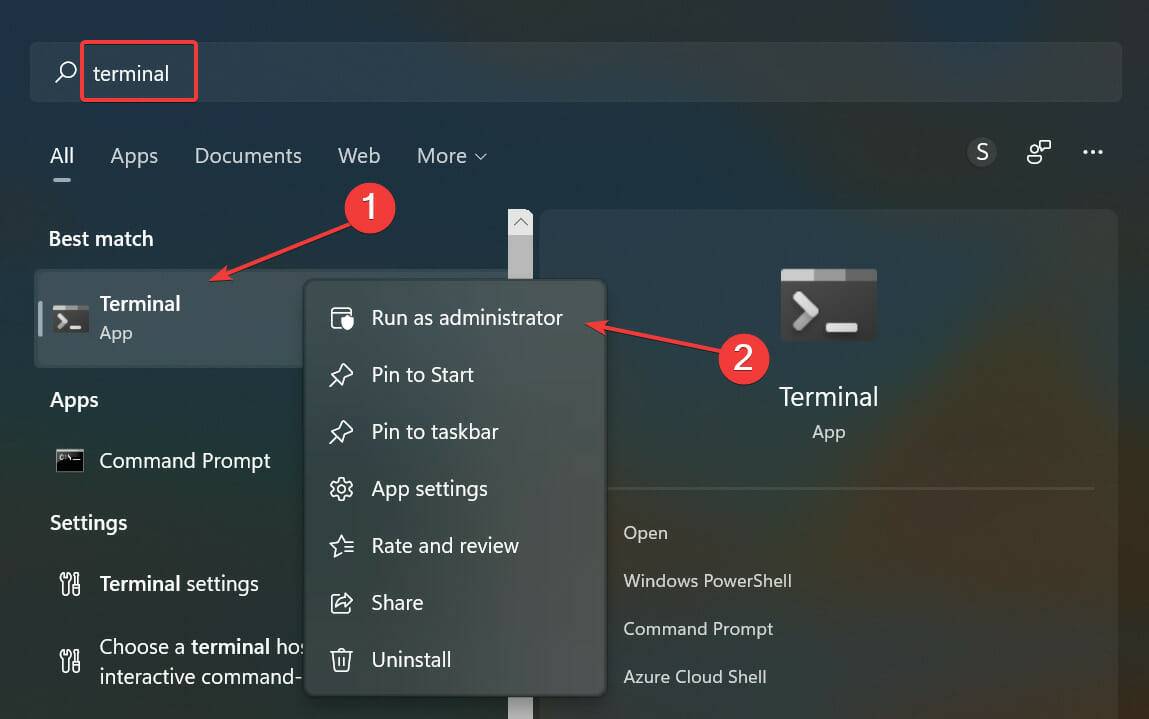Click the large Terminal app icon preview

[828, 304]
